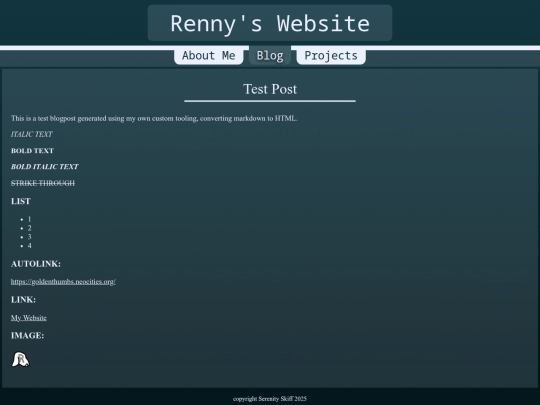The width and height of the screenshot is (540, 405).
Task: Click the STRIKE THROUGH text
Action: pos(43,183)
